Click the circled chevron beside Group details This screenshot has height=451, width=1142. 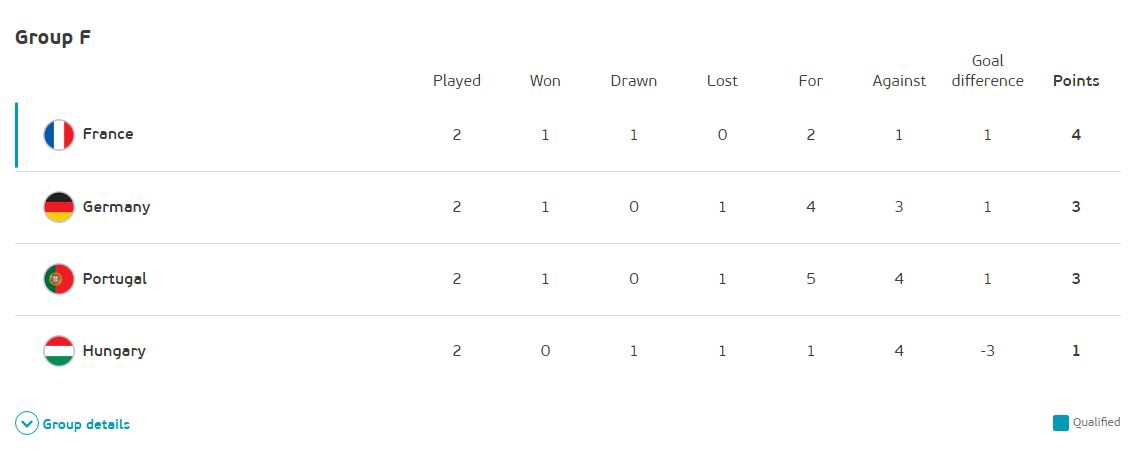27,424
